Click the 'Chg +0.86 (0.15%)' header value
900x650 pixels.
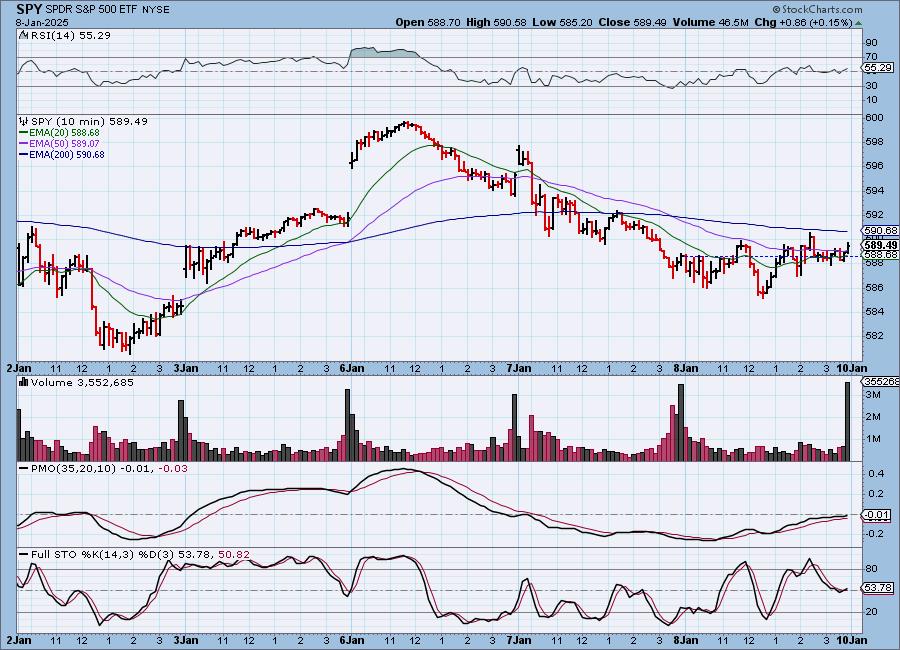[x=803, y=22]
